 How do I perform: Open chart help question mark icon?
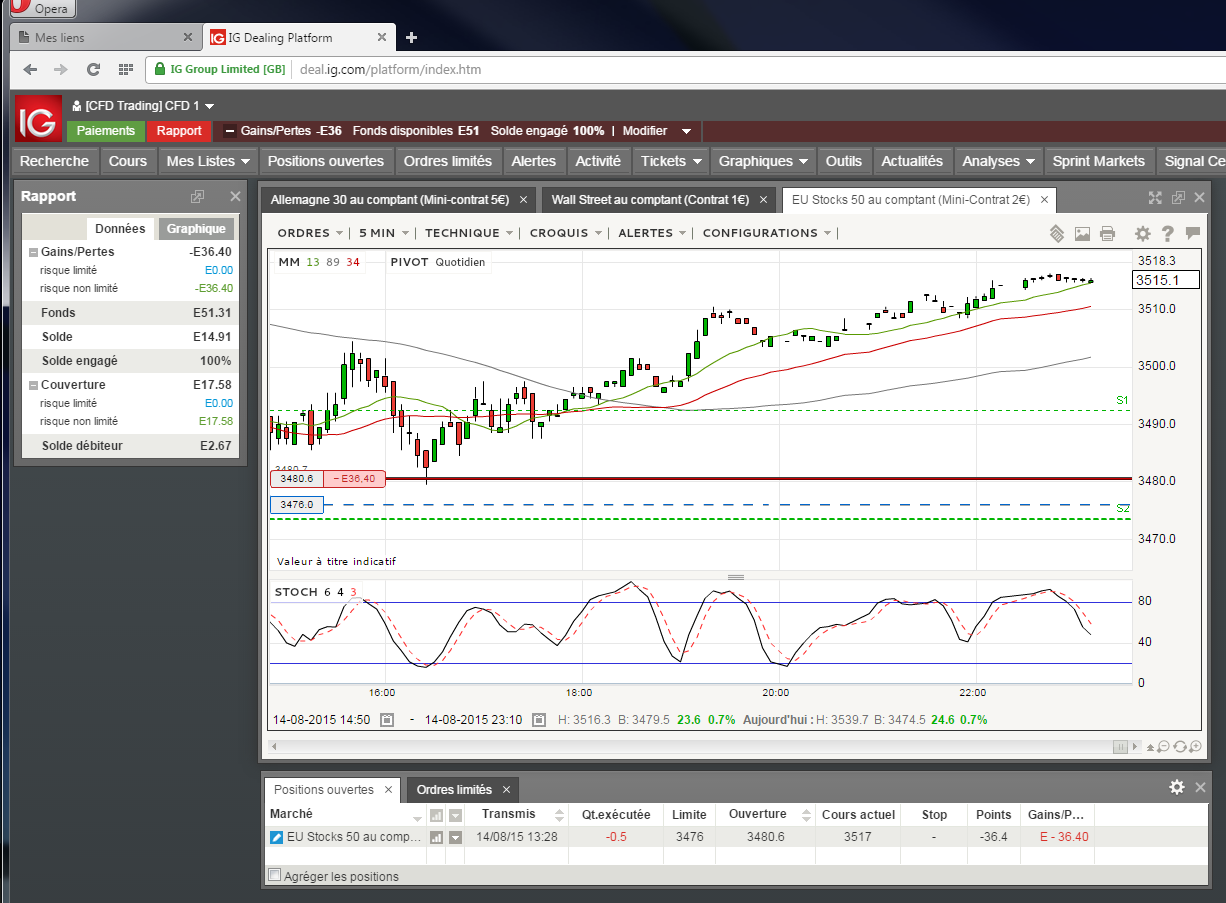(x=1167, y=234)
